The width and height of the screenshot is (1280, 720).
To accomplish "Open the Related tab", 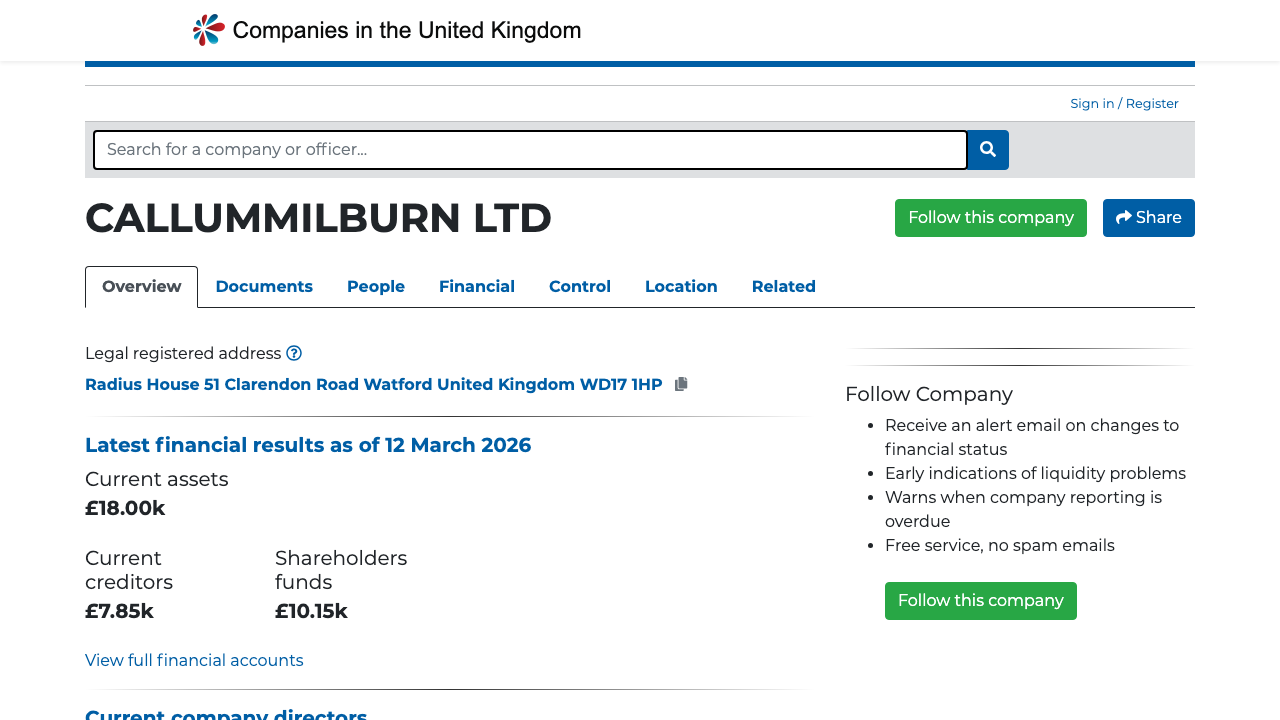I will (x=784, y=287).
